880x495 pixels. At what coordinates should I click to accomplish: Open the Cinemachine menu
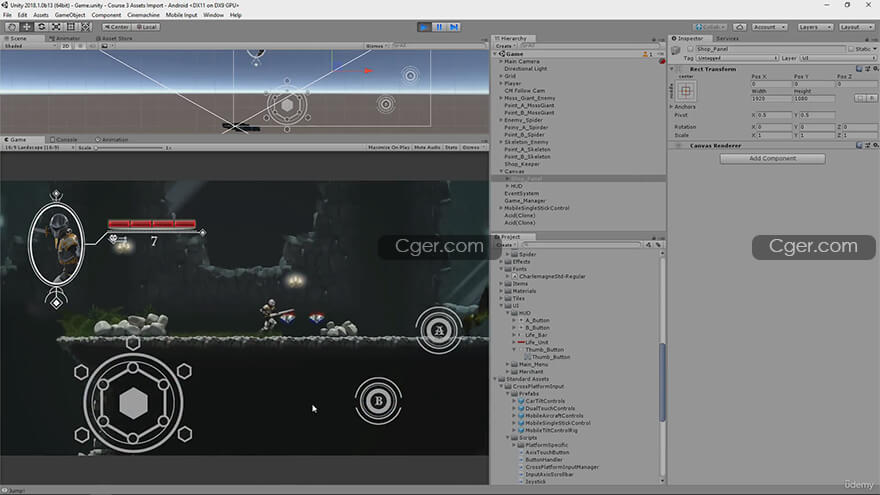(143, 15)
